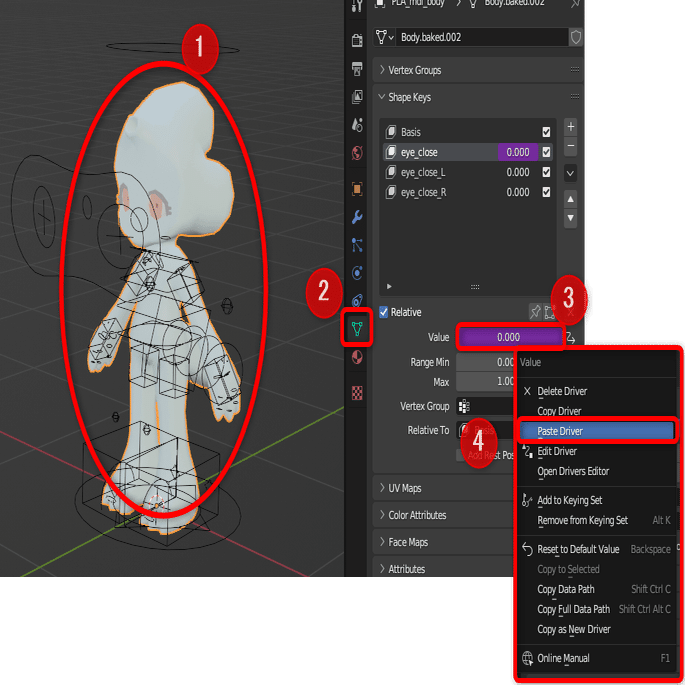The width and height of the screenshot is (685, 685).
Task: Toggle the eye_close shape key checkbox
Action: [x=546, y=152]
